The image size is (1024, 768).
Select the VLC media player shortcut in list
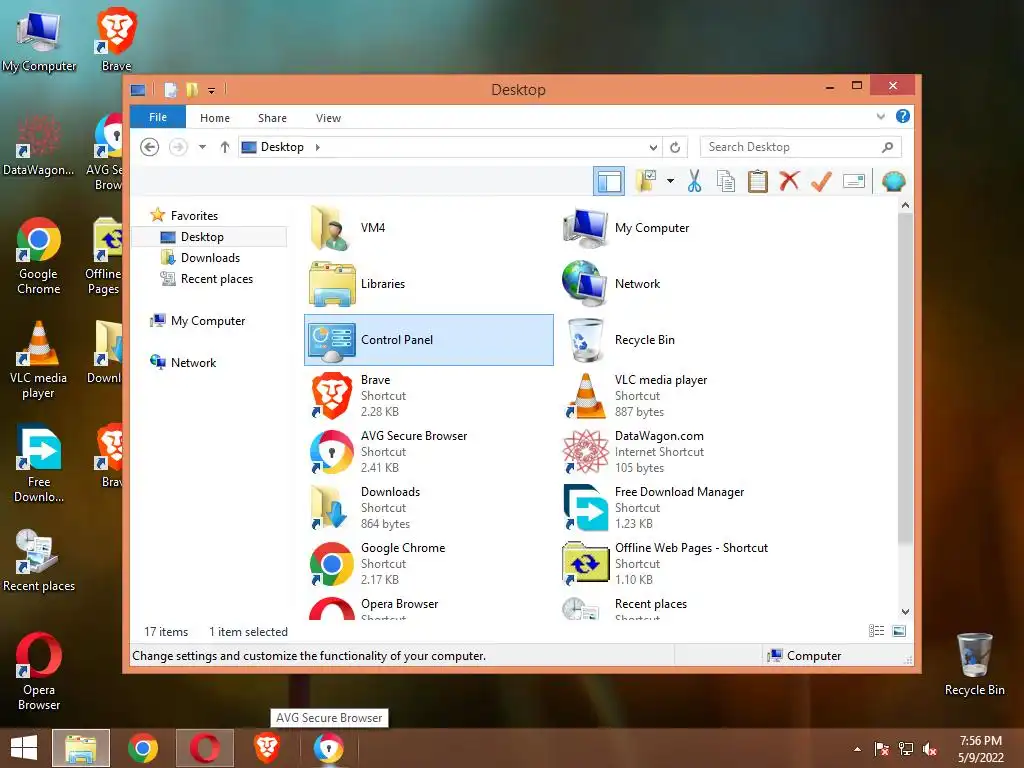(682, 396)
